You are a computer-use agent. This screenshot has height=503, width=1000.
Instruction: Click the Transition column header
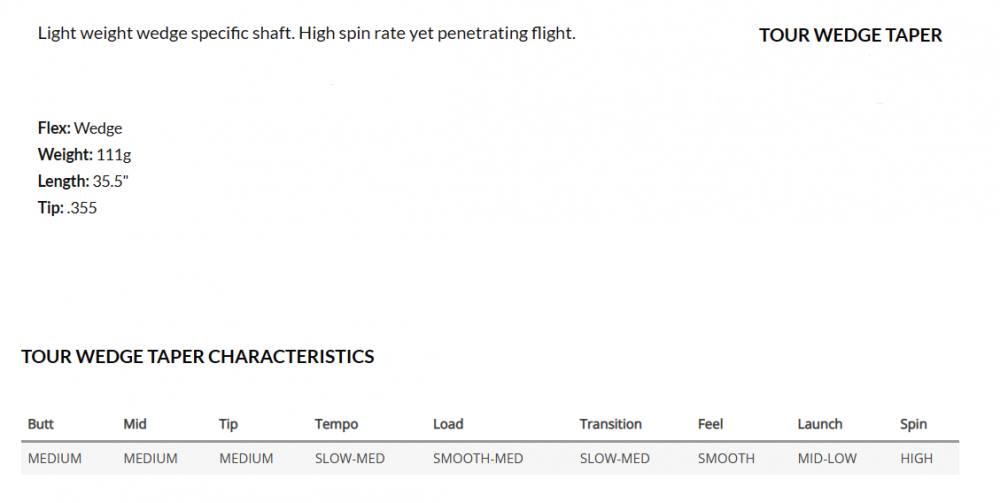click(x=610, y=424)
